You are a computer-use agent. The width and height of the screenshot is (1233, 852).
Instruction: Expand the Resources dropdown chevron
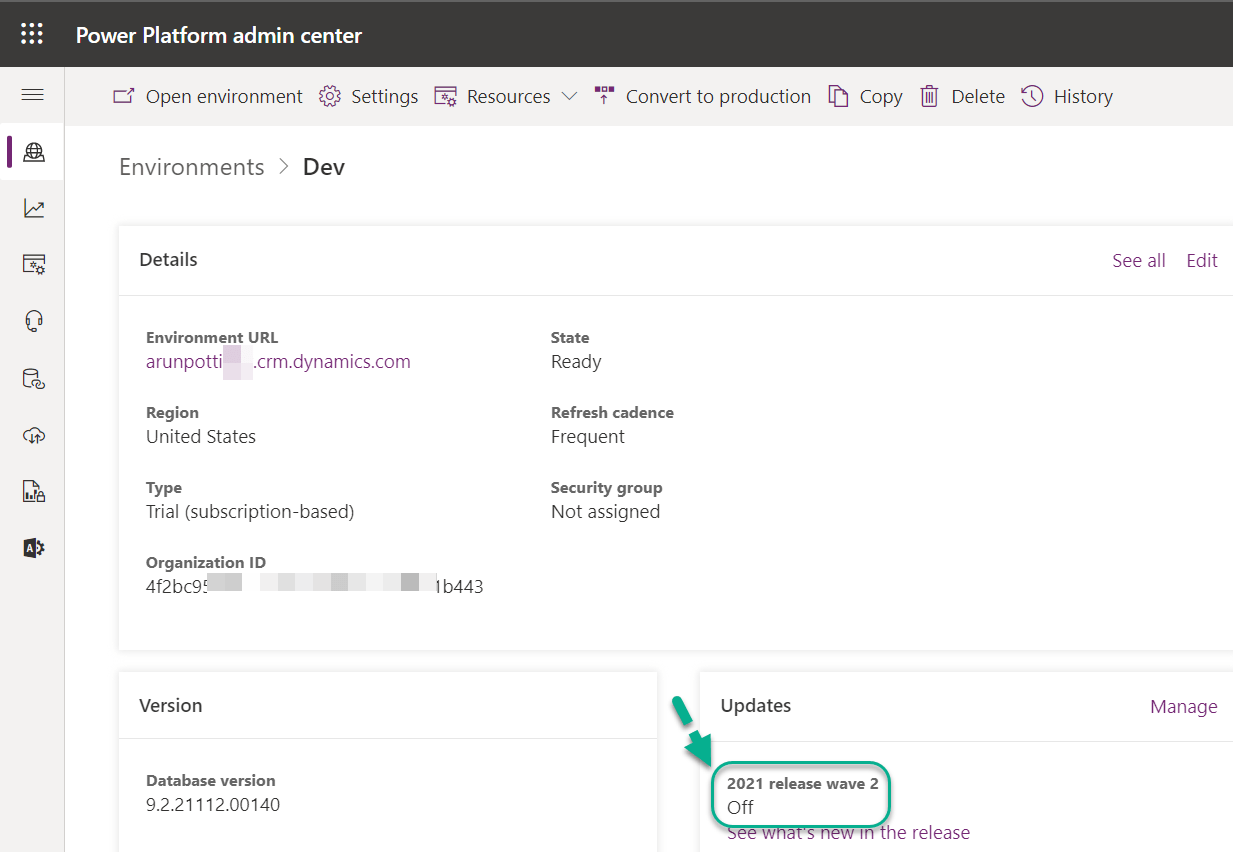point(569,96)
